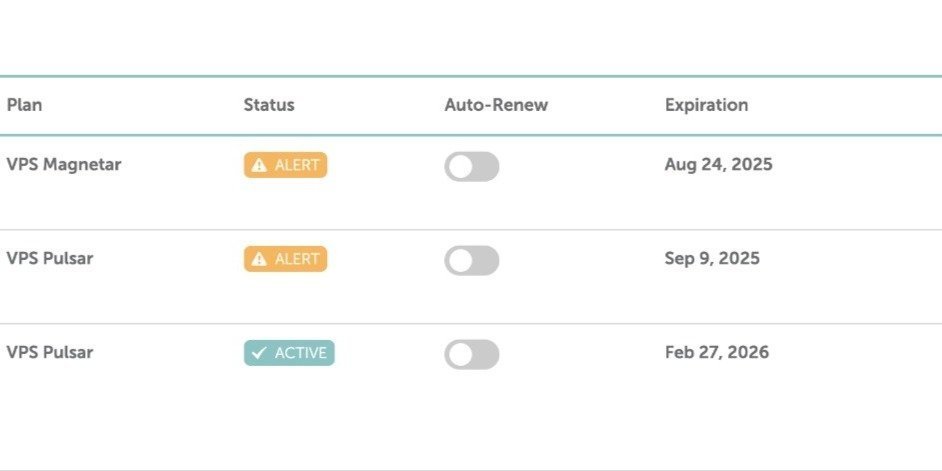Click the ACTIVE status badge label
Screen dimensions: 942x471
click(x=301, y=353)
